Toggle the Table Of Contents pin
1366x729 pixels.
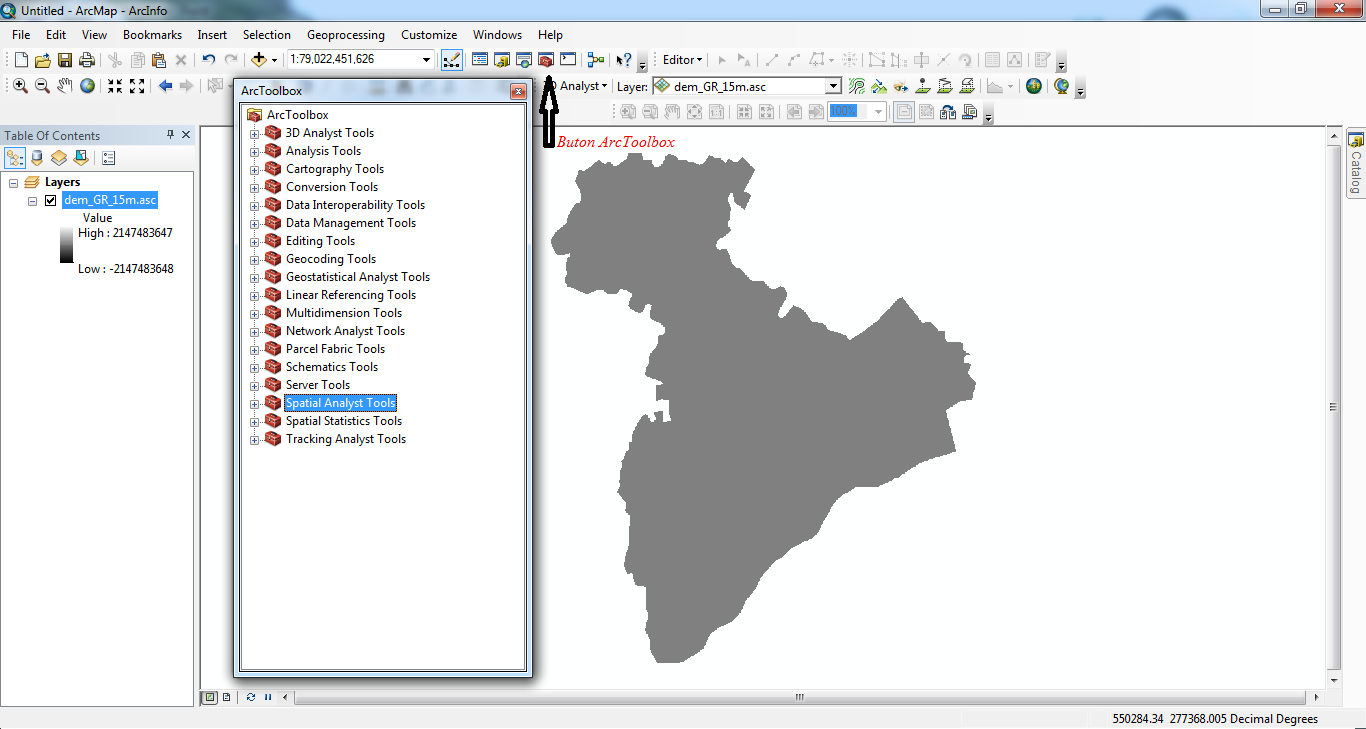click(x=170, y=135)
